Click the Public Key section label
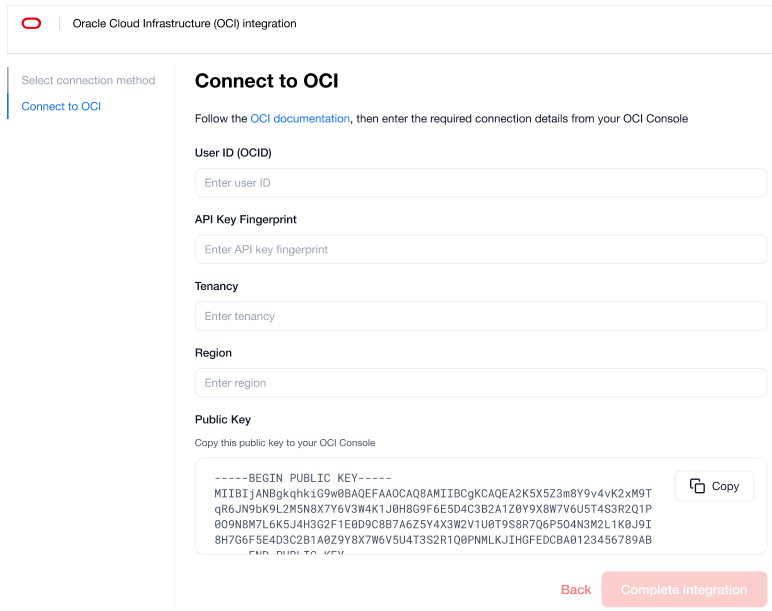The height and width of the screenshot is (611, 772). [223, 420]
